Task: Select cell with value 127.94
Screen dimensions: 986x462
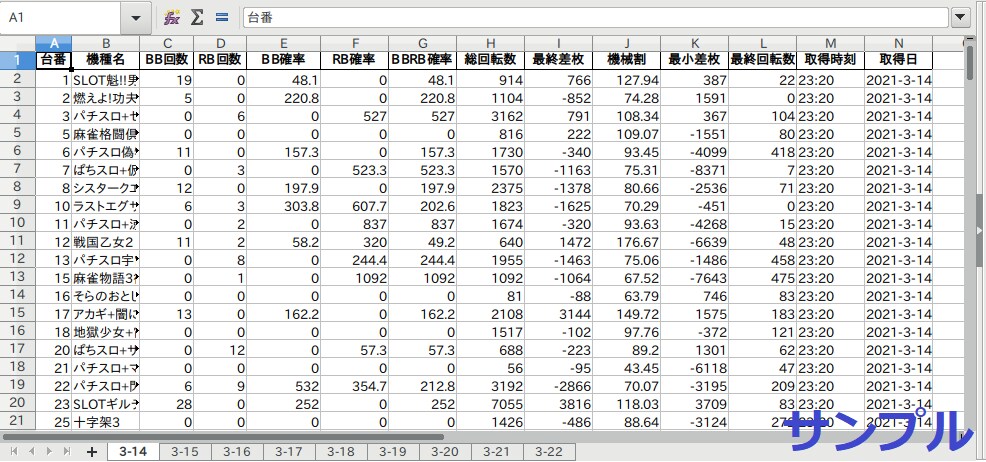Action: [x=626, y=80]
